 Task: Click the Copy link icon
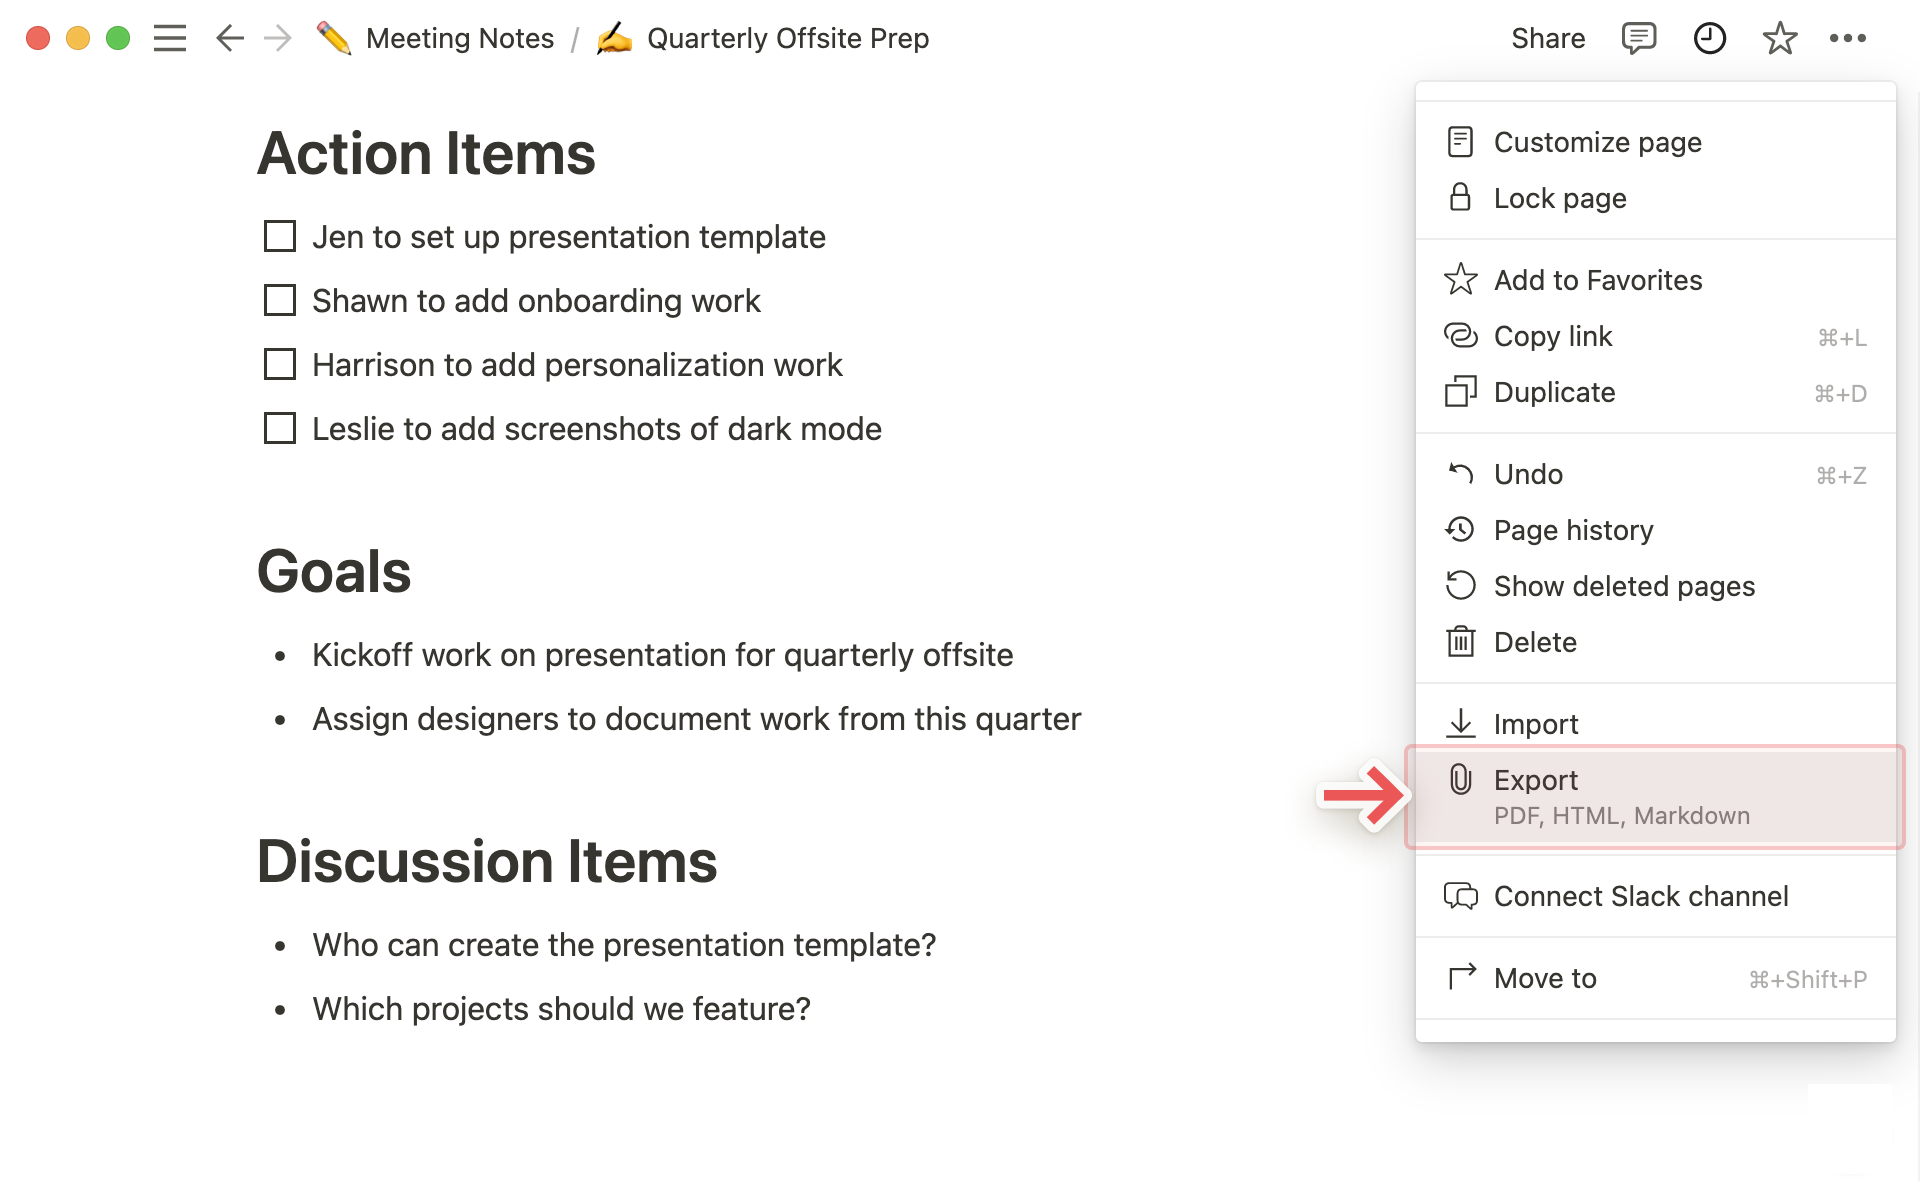coord(1460,335)
